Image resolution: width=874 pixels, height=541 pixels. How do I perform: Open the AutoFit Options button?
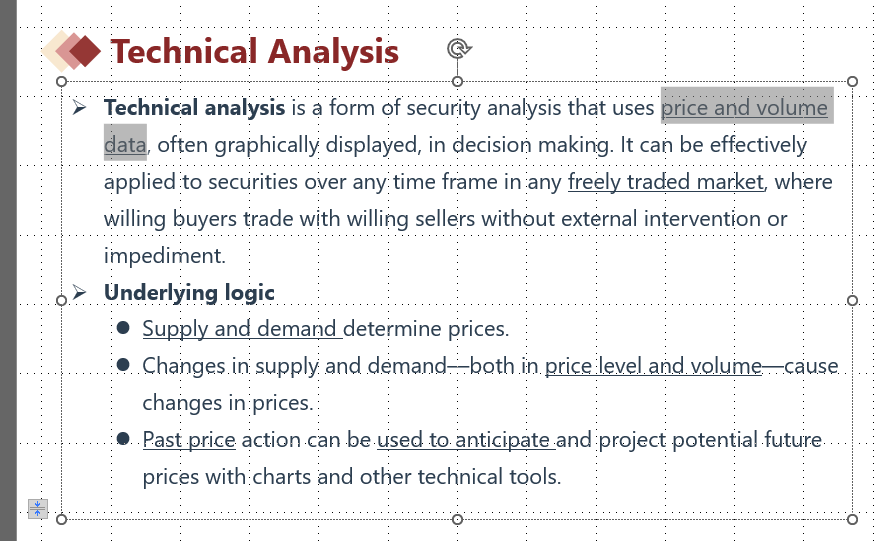(37, 508)
